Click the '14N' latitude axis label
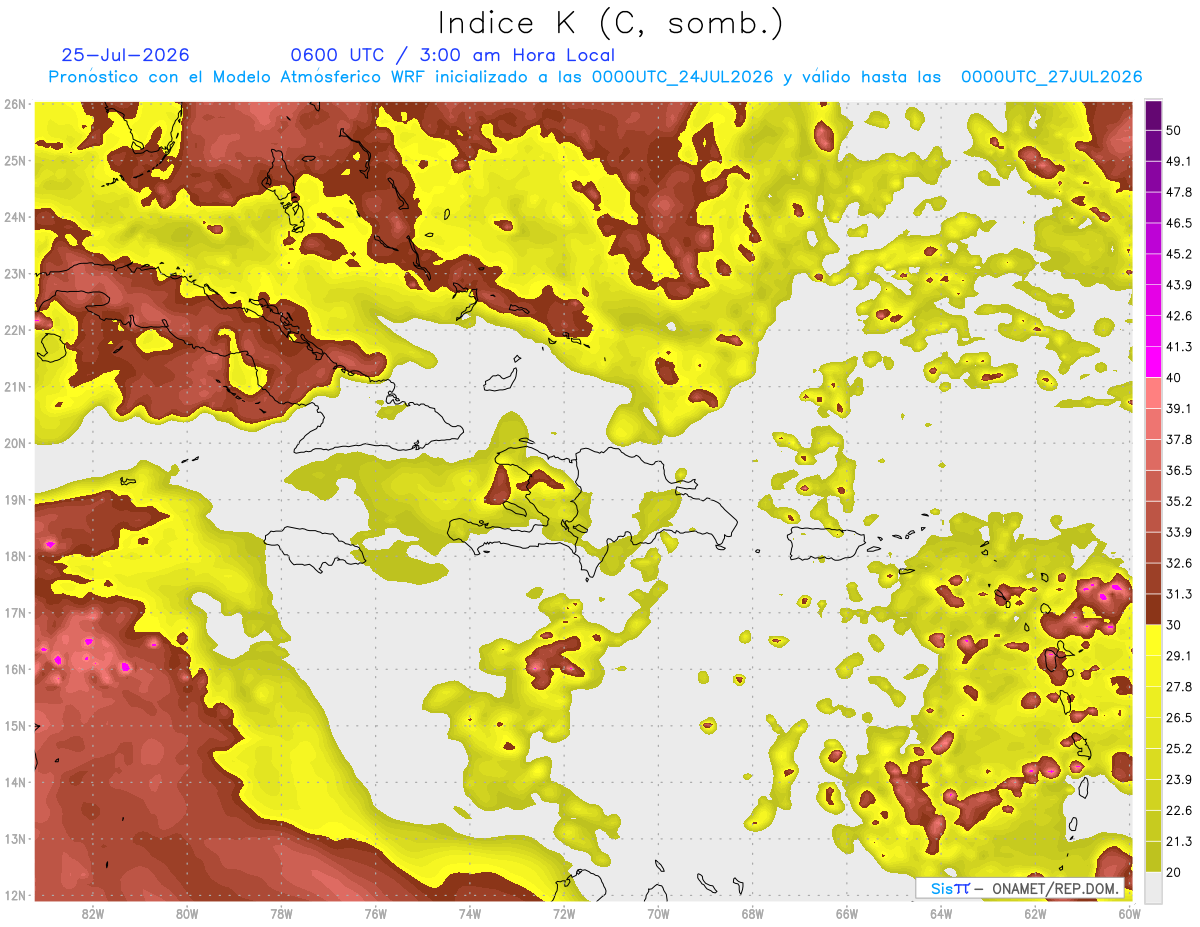This screenshot has width=1200, height=927. coord(15,782)
